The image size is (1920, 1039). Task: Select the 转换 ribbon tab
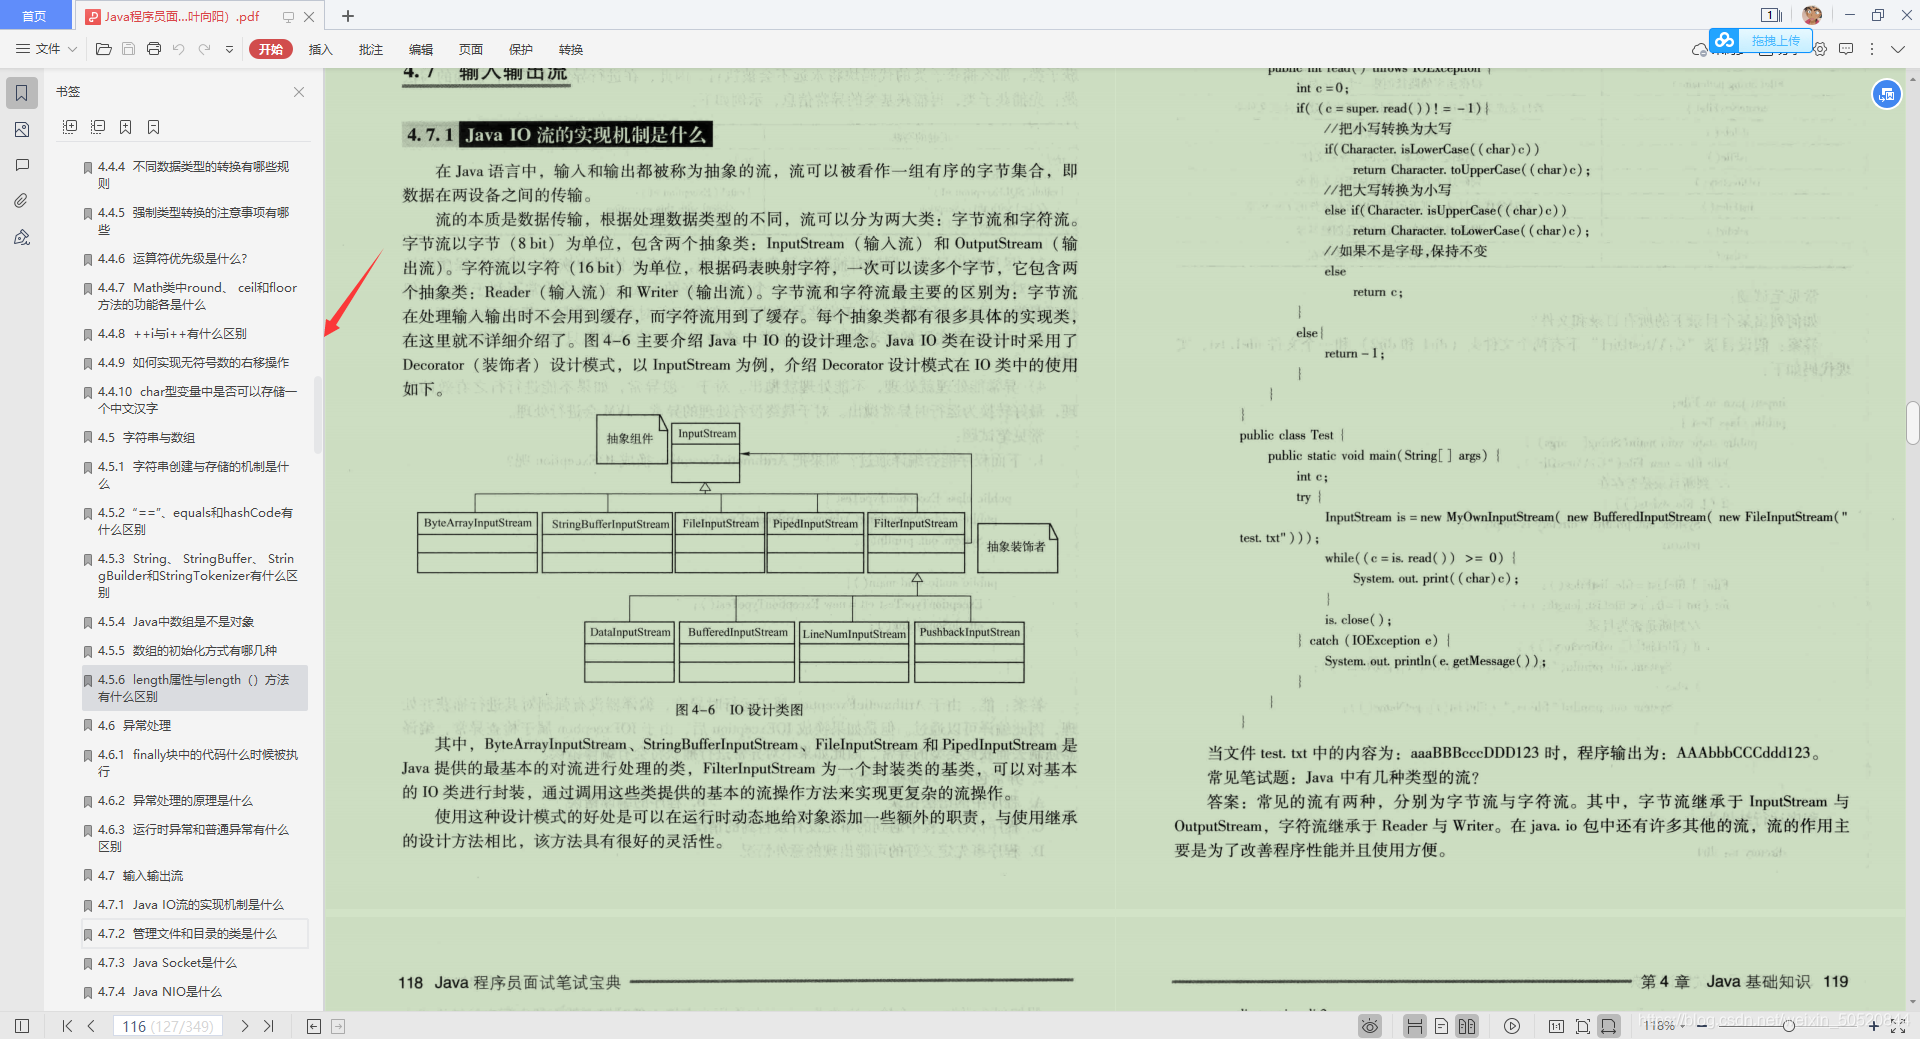point(571,49)
